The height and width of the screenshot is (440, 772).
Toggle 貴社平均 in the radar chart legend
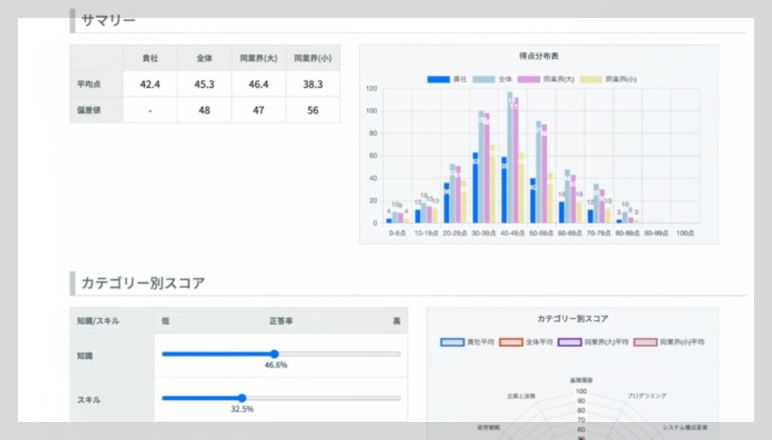(x=465, y=342)
